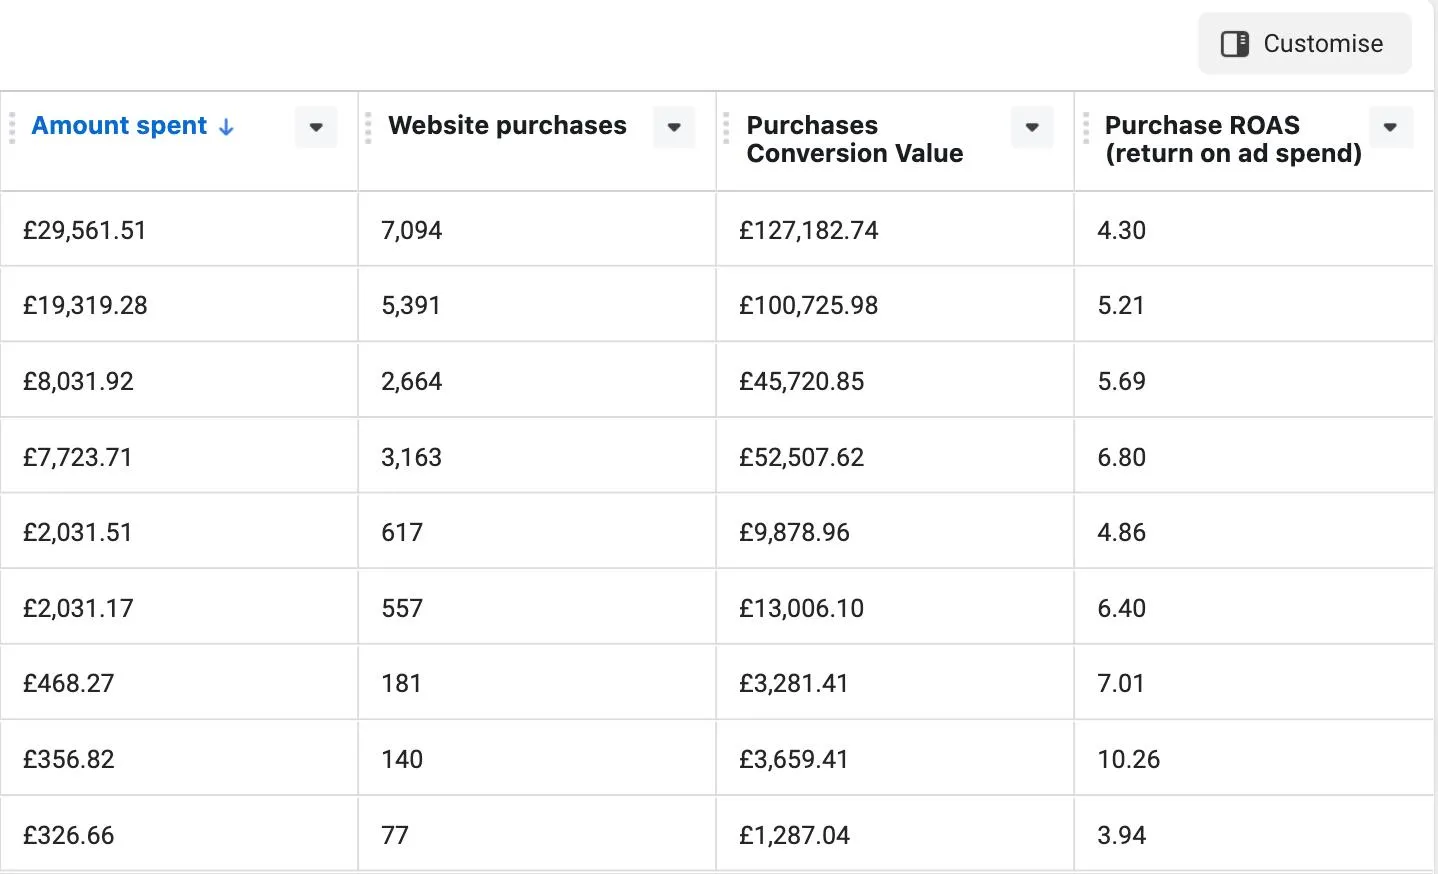Screen dimensions: 1438x874
Task: Open the Website purchases column dropdown
Action: [x=674, y=127]
